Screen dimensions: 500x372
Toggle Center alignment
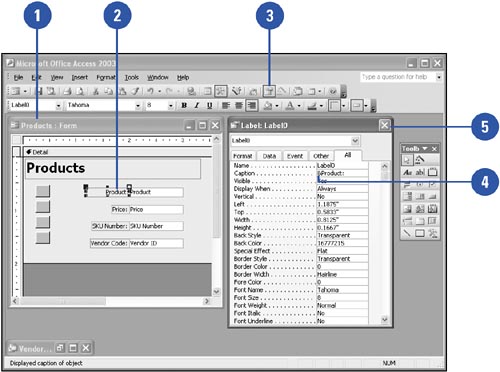[238, 106]
